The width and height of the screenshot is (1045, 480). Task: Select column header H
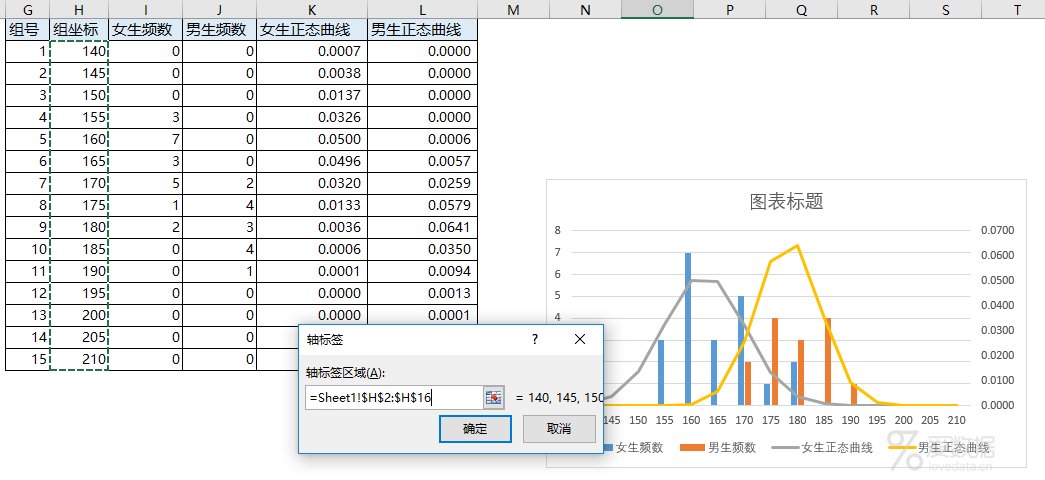[x=79, y=9]
